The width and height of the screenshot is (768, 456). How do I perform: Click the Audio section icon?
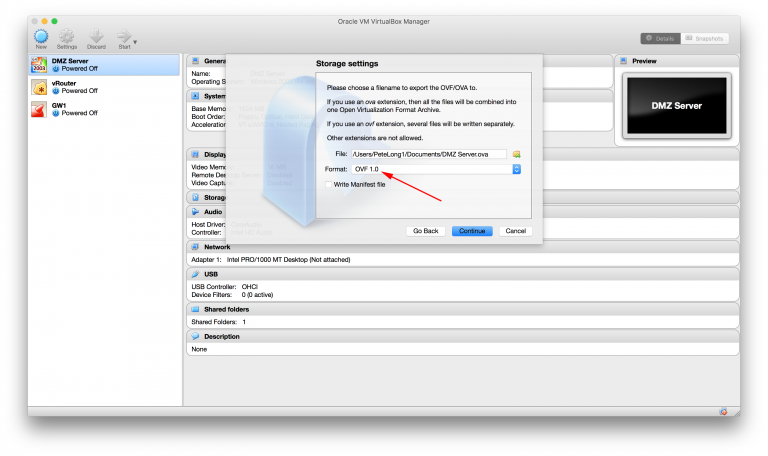pos(195,212)
